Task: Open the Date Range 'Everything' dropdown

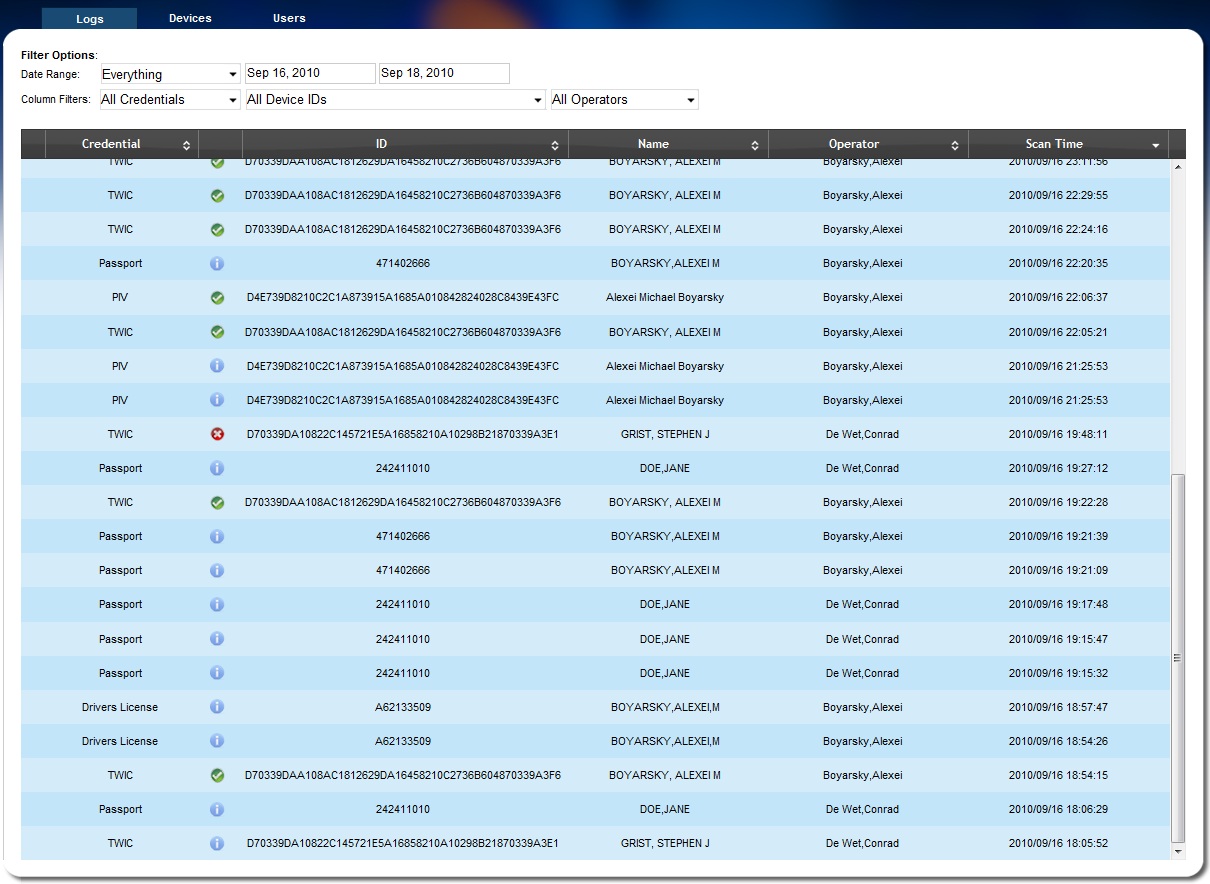Action: pos(170,74)
